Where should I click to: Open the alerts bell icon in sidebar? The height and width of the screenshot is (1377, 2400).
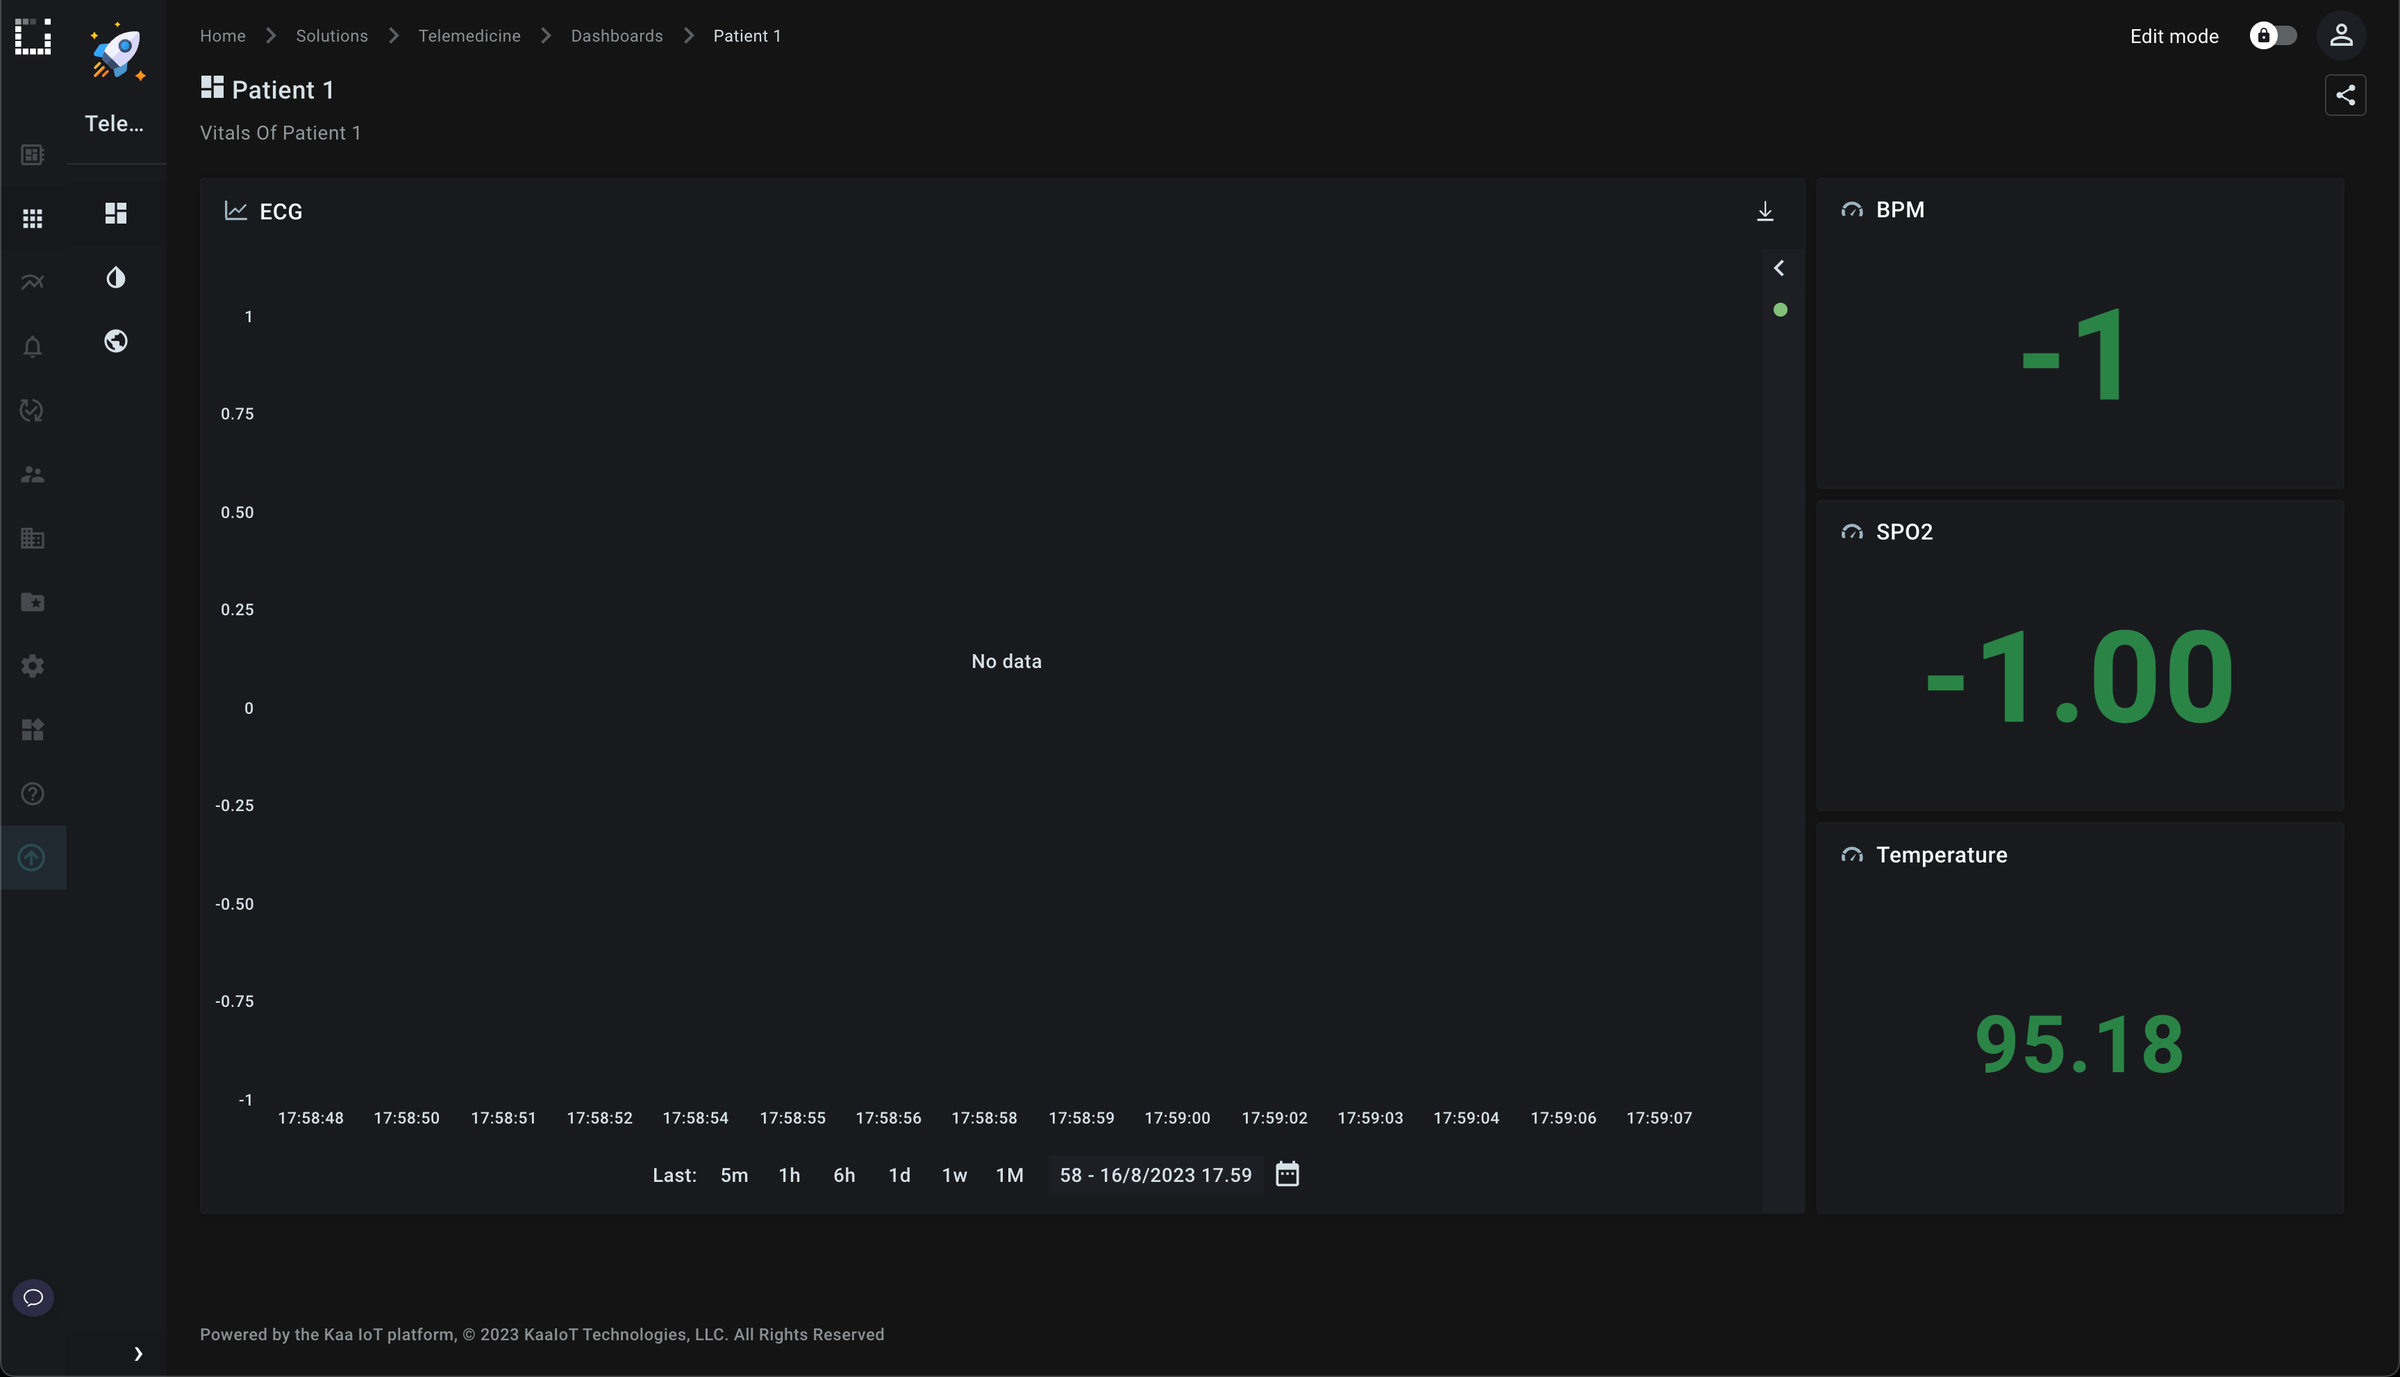[x=33, y=346]
